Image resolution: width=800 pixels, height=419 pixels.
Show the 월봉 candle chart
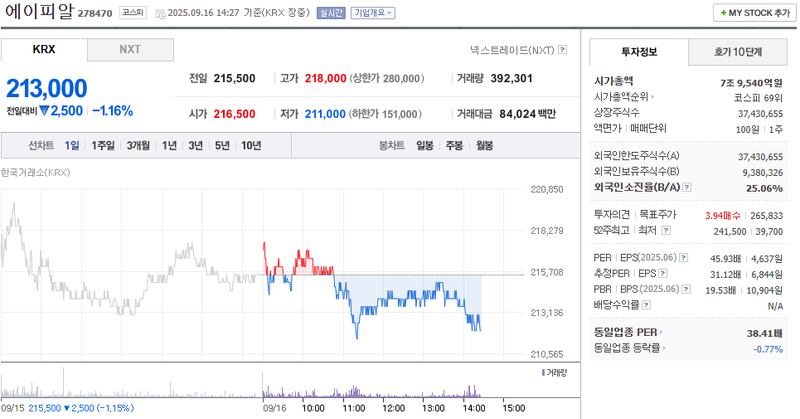pos(485,146)
